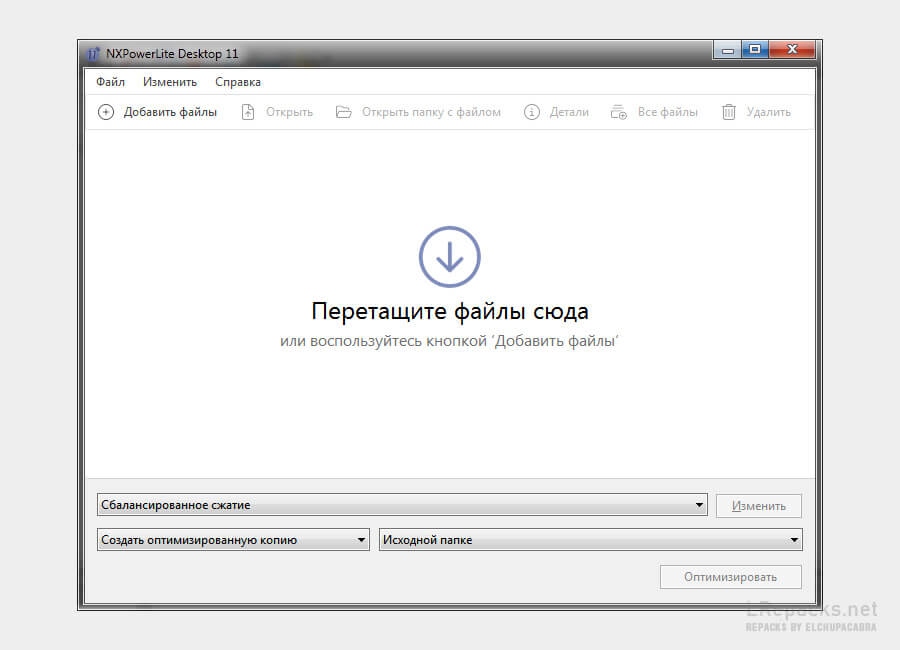Click the Перетащите файлы сюда drop area text

click(x=449, y=311)
